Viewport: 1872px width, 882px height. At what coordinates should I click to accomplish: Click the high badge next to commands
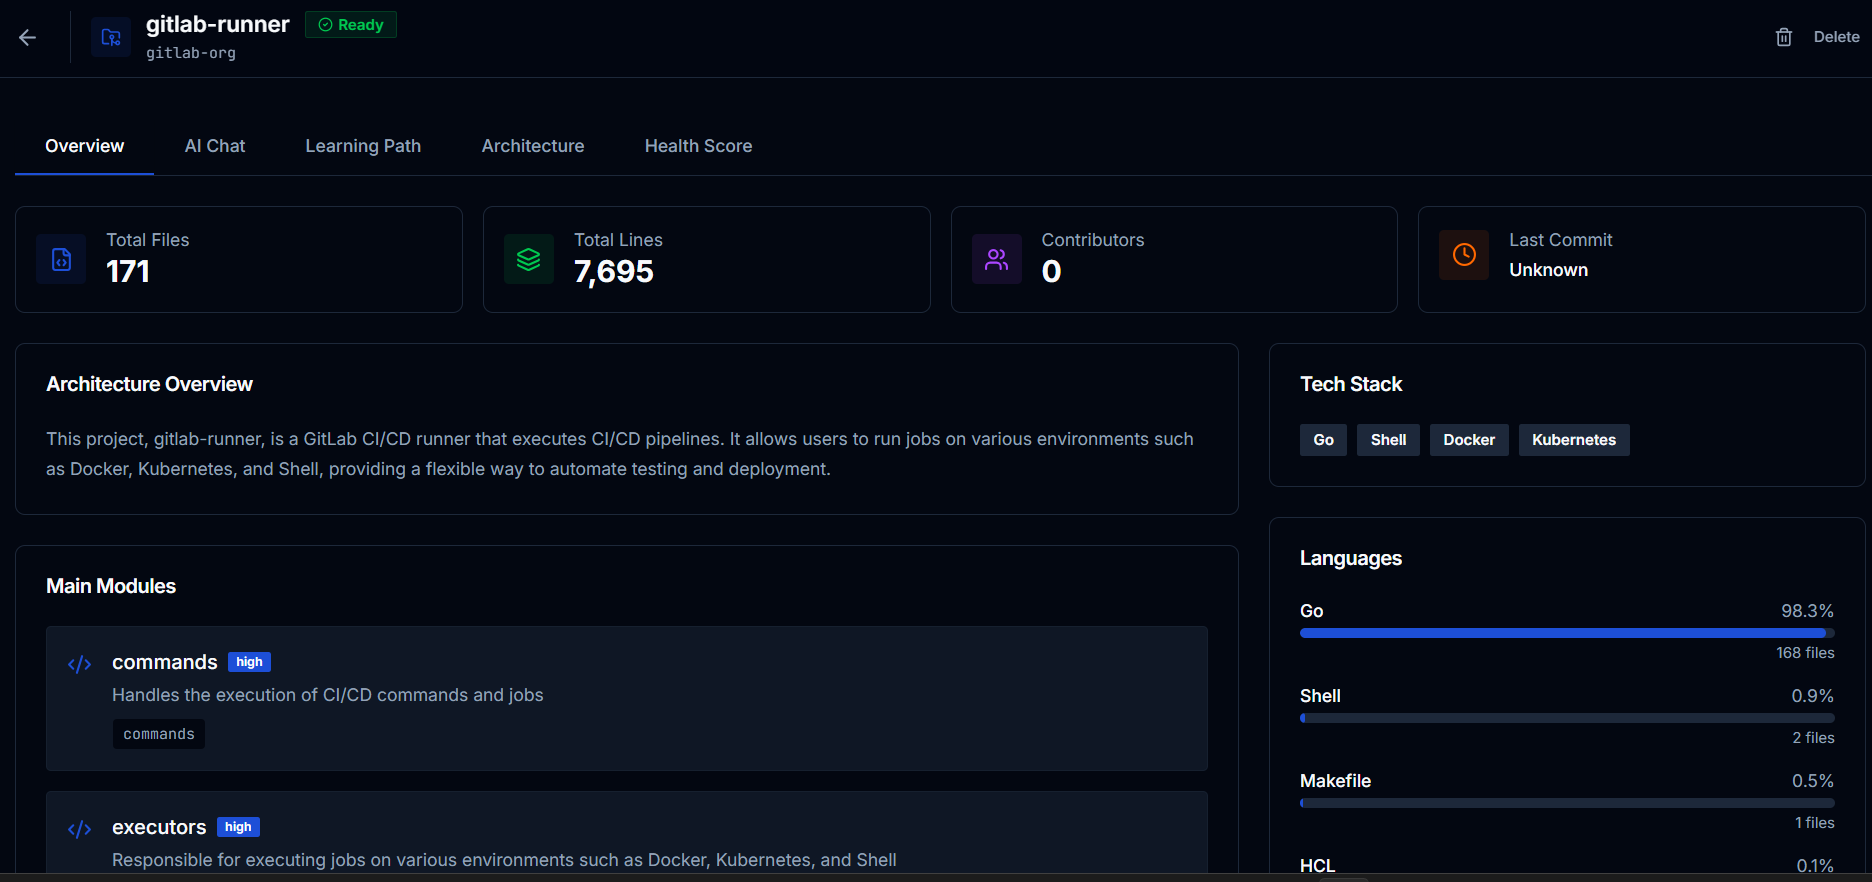pyautogui.click(x=250, y=662)
